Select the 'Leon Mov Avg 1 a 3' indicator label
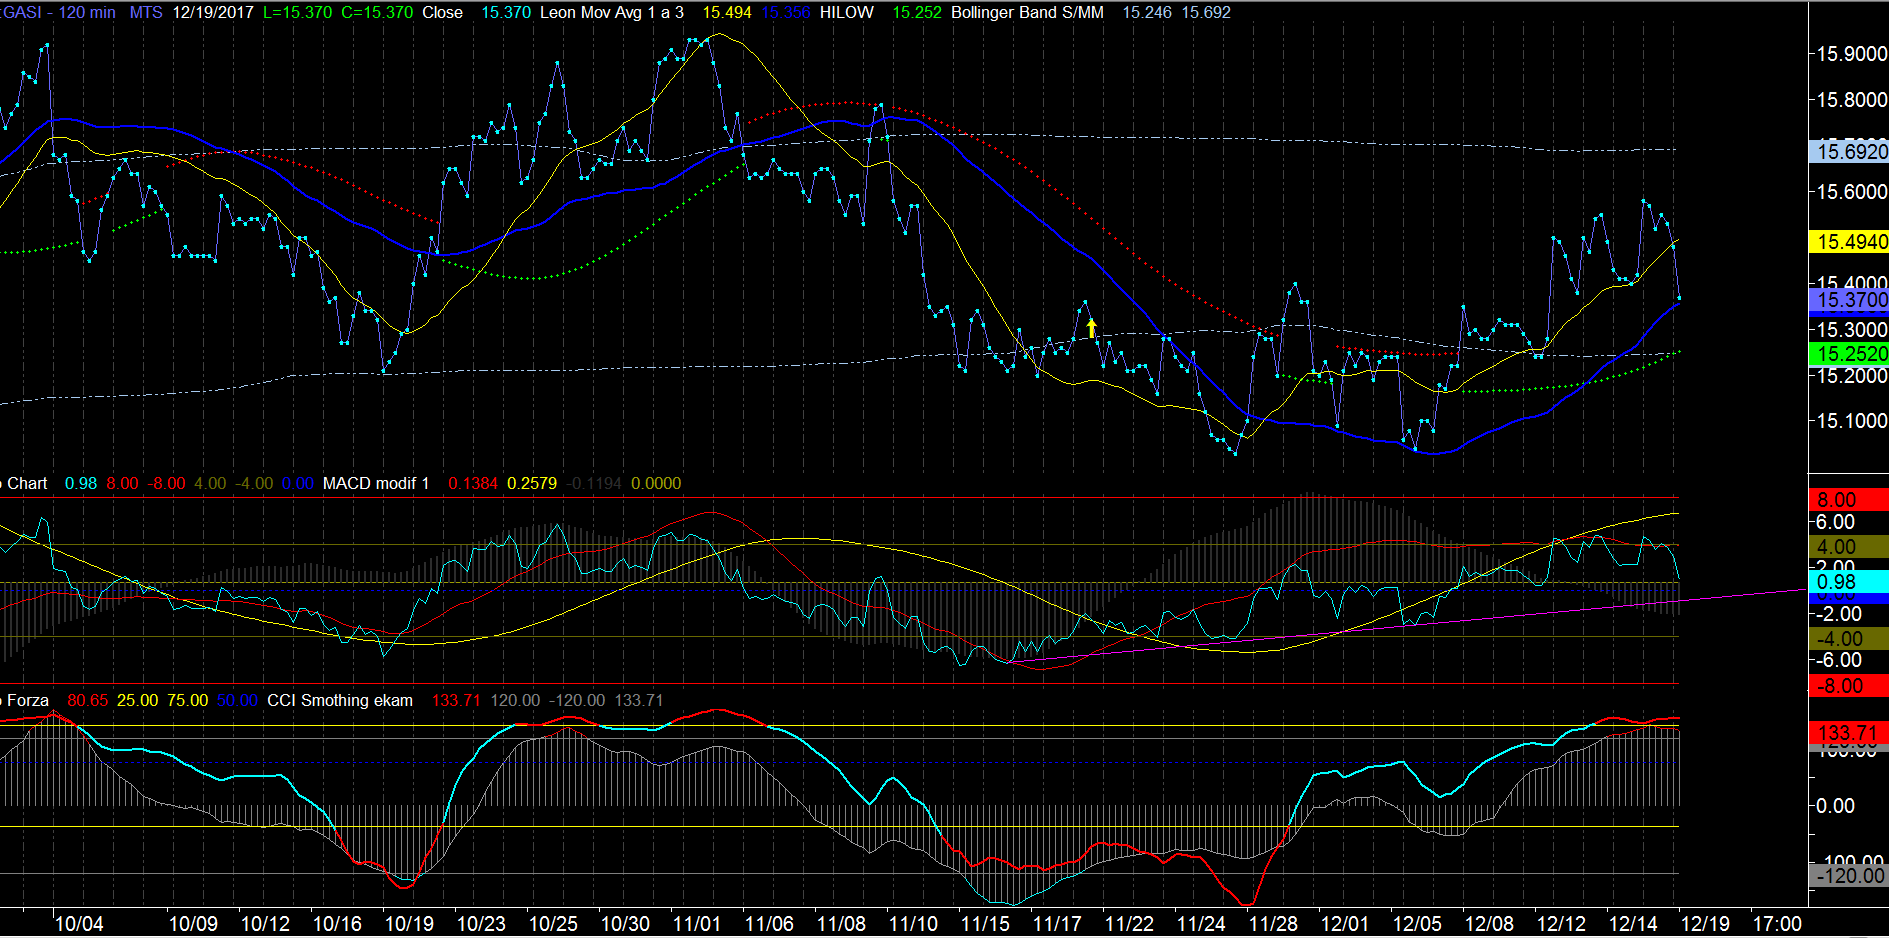This screenshot has height=938, width=1889. coord(612,12)
